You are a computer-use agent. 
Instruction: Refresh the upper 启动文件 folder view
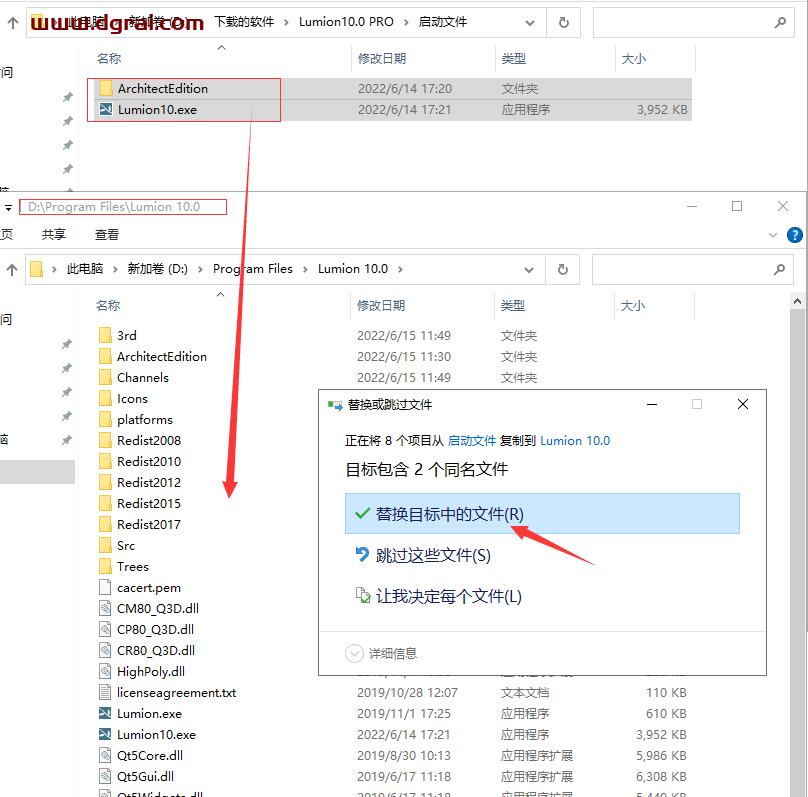click(x=564, y=23)
